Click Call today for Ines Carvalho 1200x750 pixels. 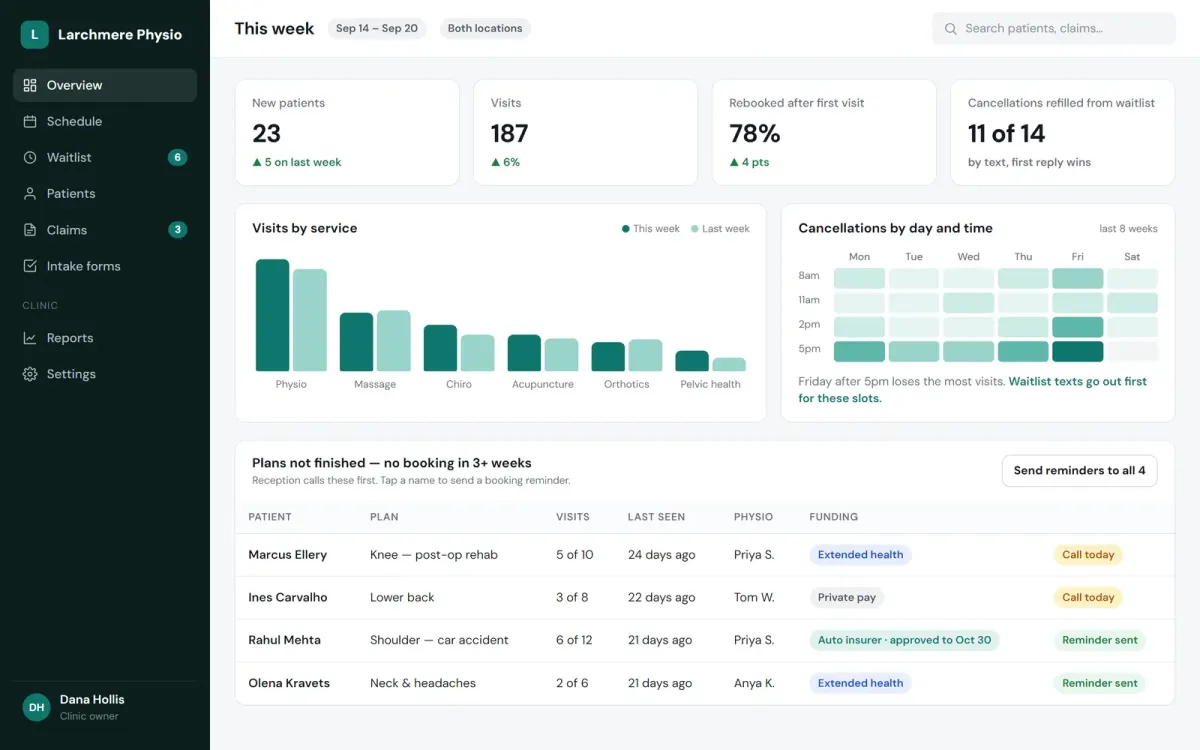[x=1088, y=597]
